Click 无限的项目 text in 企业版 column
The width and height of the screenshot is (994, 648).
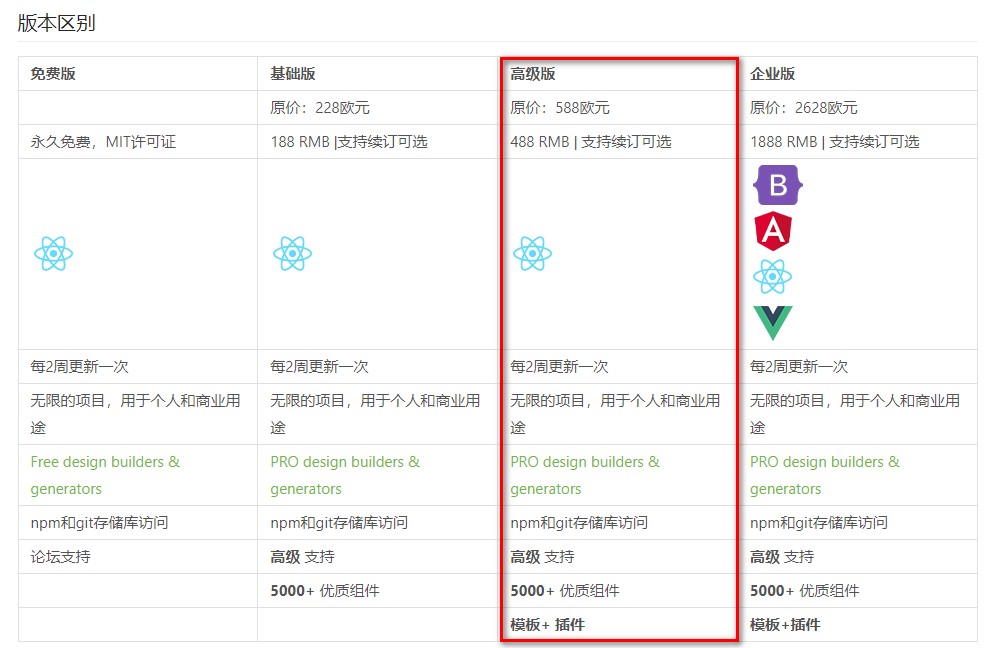pyautogui.click(x=855, y=414)
